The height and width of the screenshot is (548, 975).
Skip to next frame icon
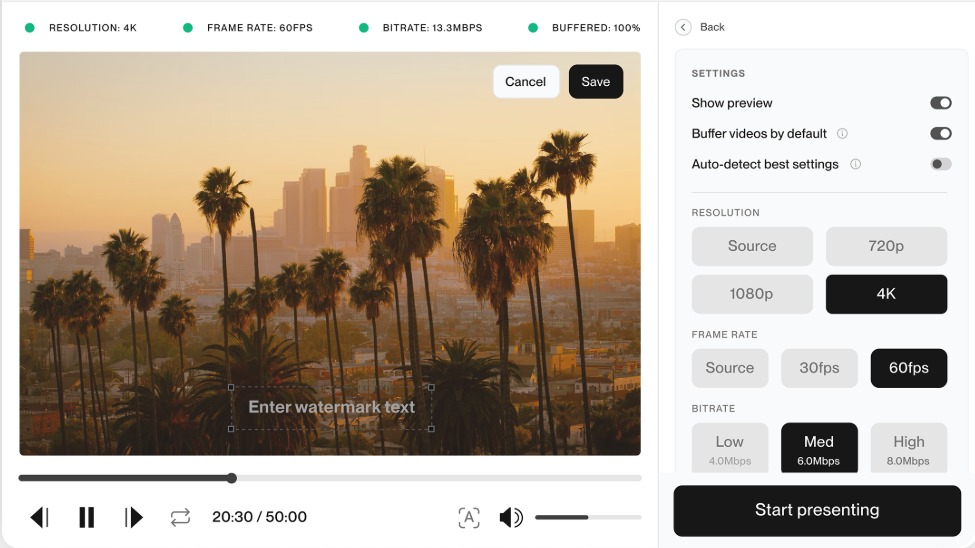click(x=134, y=517)
